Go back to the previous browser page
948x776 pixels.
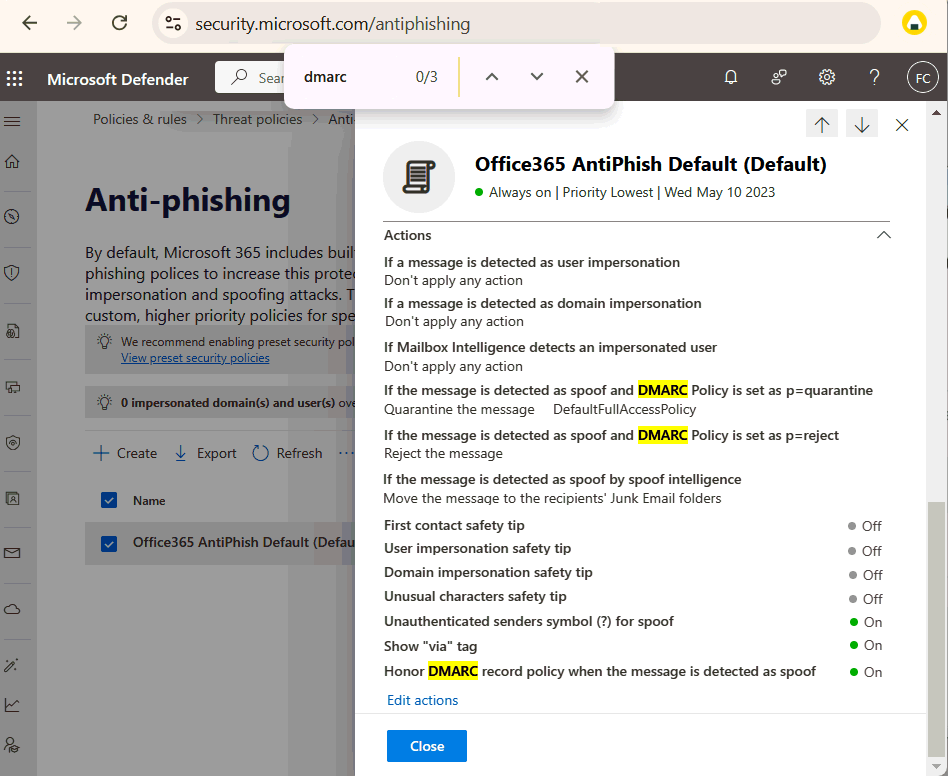point(30,24)
